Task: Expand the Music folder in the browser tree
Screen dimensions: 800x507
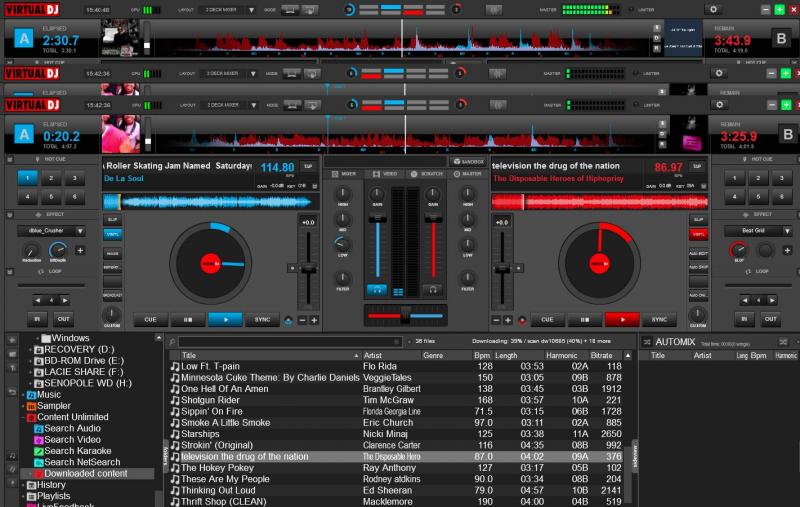Action: [x=22, y=395]
